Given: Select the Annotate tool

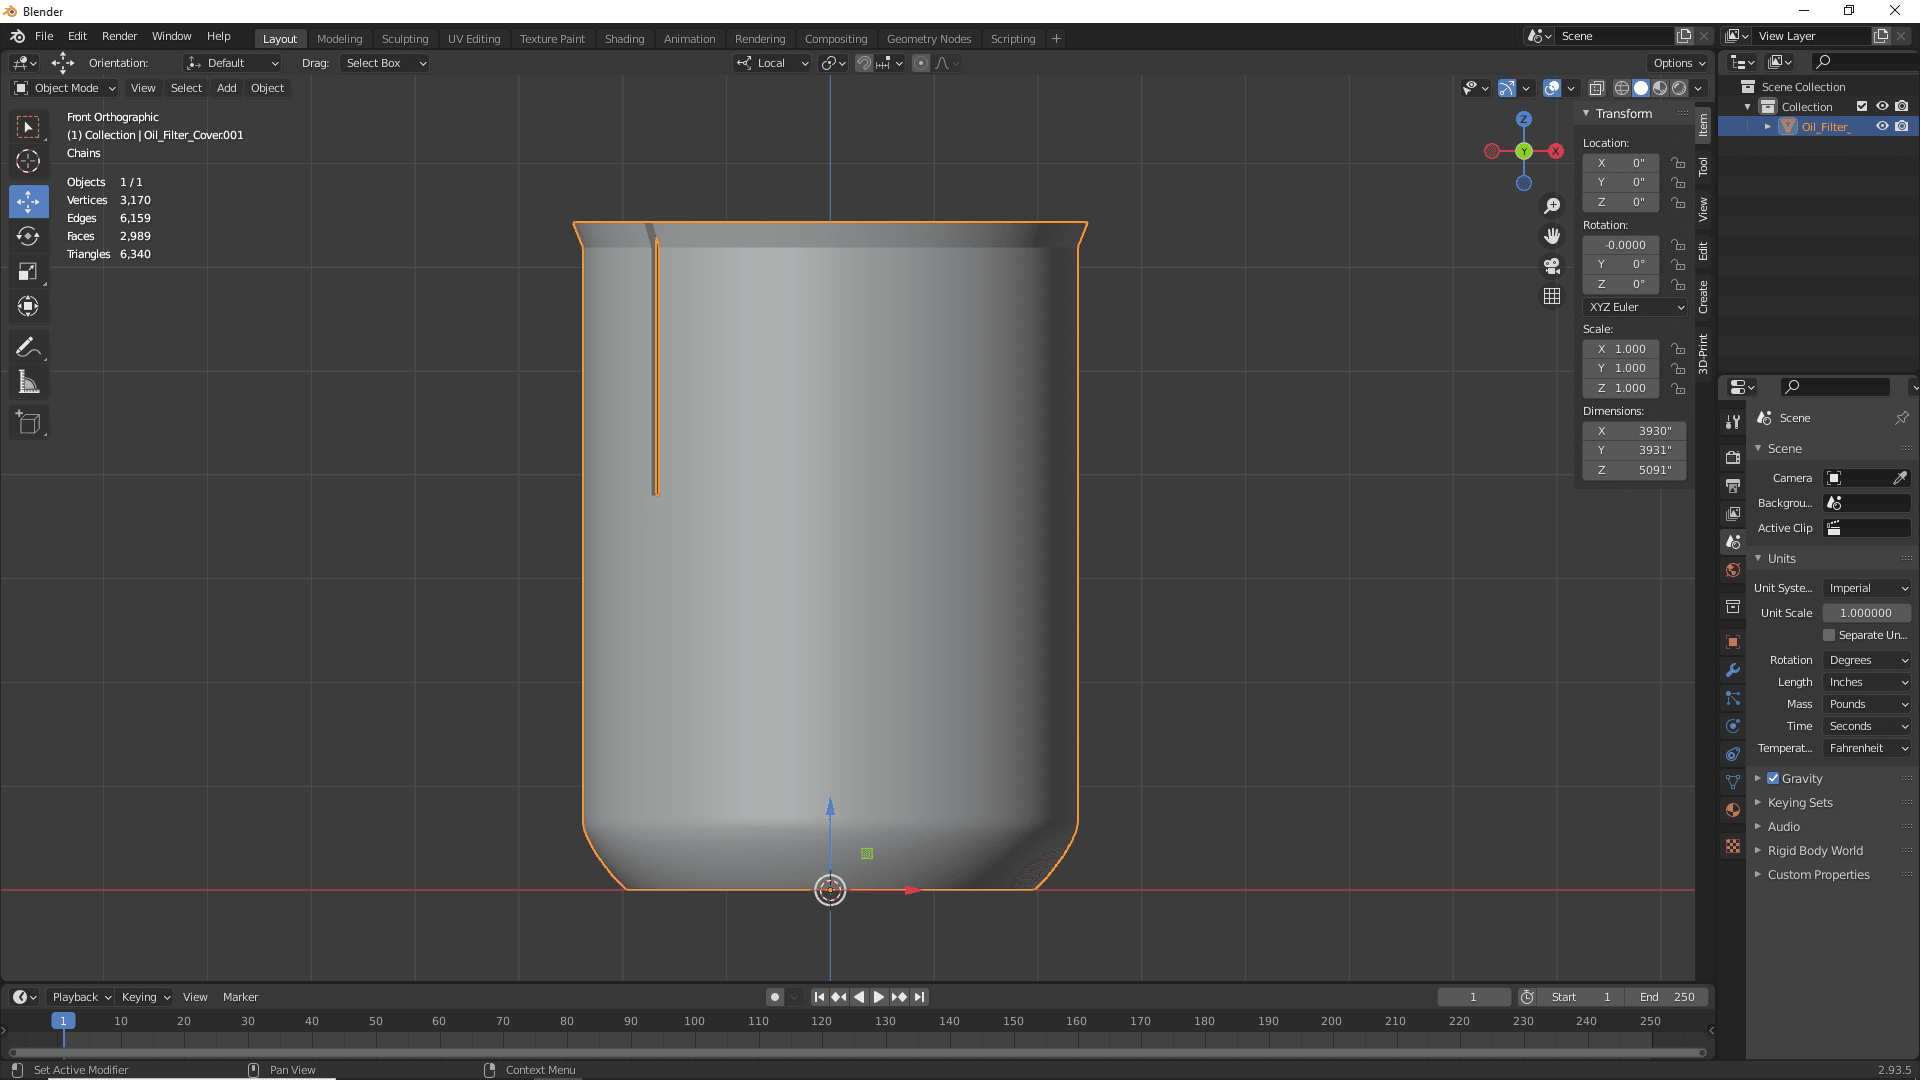Looking at the screenshot, I should point(28,347).
